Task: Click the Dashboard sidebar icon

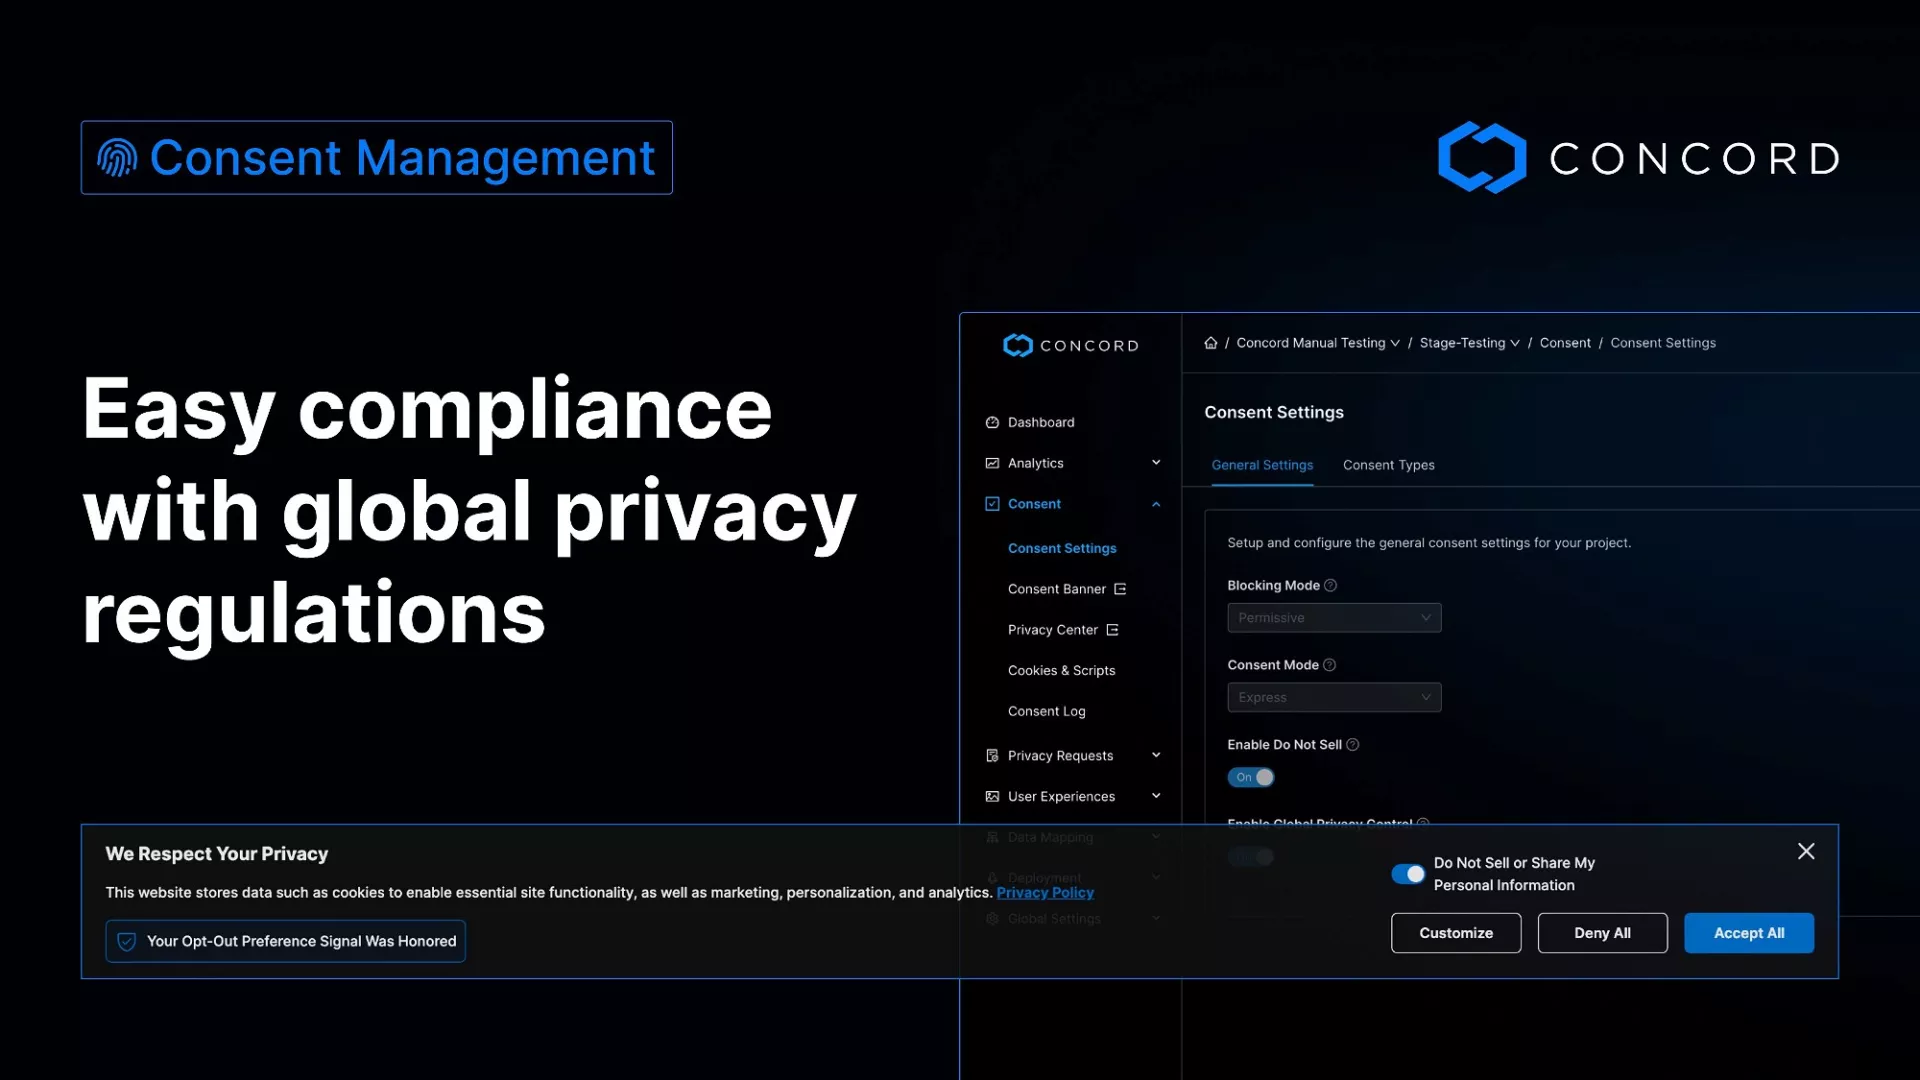Action: click(x=992, y=423)
